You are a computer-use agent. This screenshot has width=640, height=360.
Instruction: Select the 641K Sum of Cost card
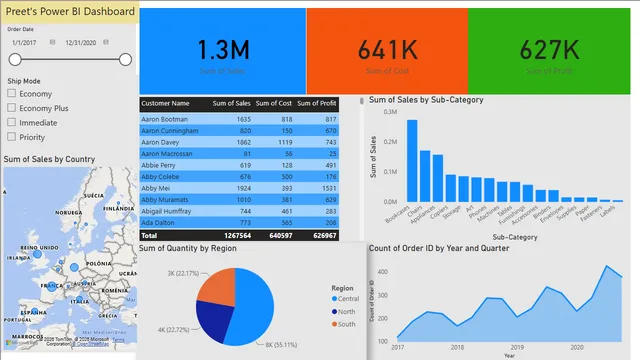coord(387,51)
